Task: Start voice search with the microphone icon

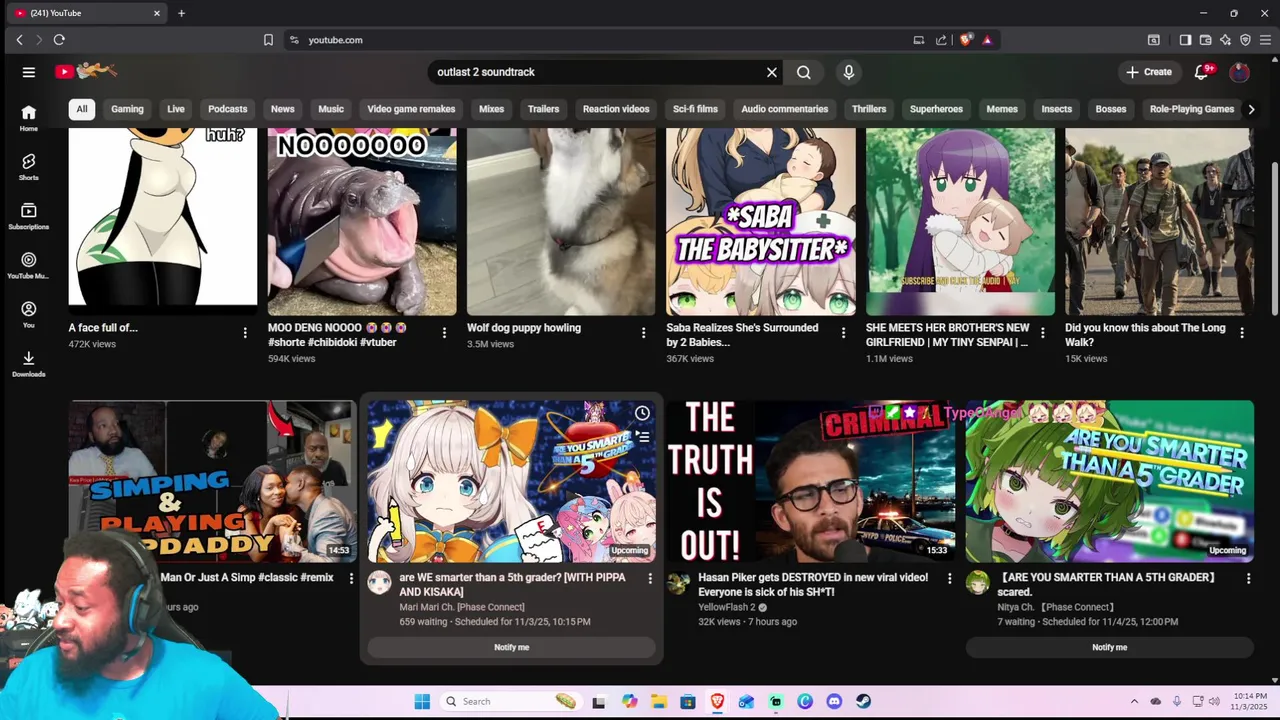Action: point(848,72)
